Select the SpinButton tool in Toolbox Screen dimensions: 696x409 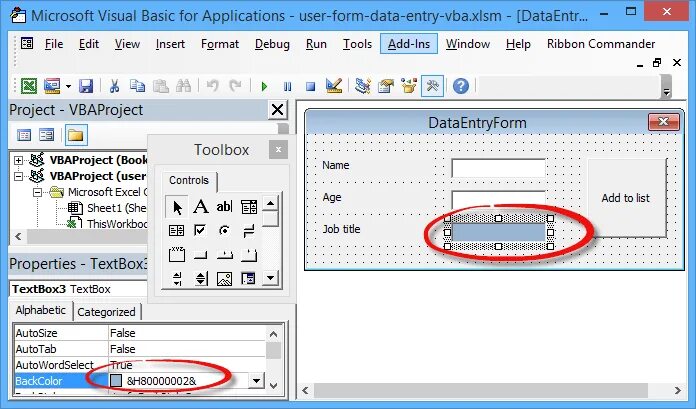point(201,278)
